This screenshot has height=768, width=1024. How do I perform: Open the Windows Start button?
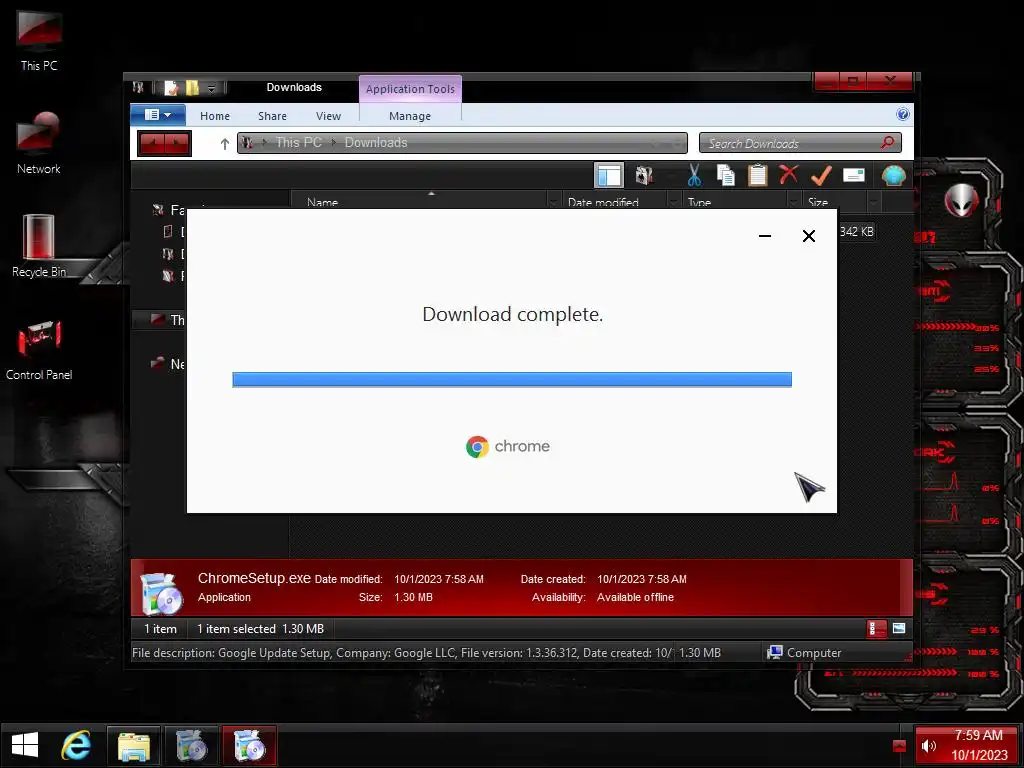(25, 745)
